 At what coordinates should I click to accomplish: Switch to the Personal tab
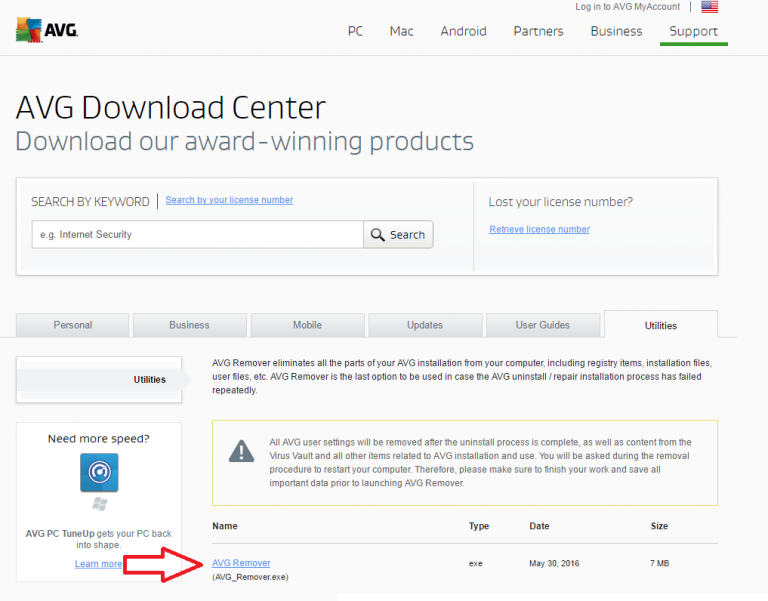72,325
